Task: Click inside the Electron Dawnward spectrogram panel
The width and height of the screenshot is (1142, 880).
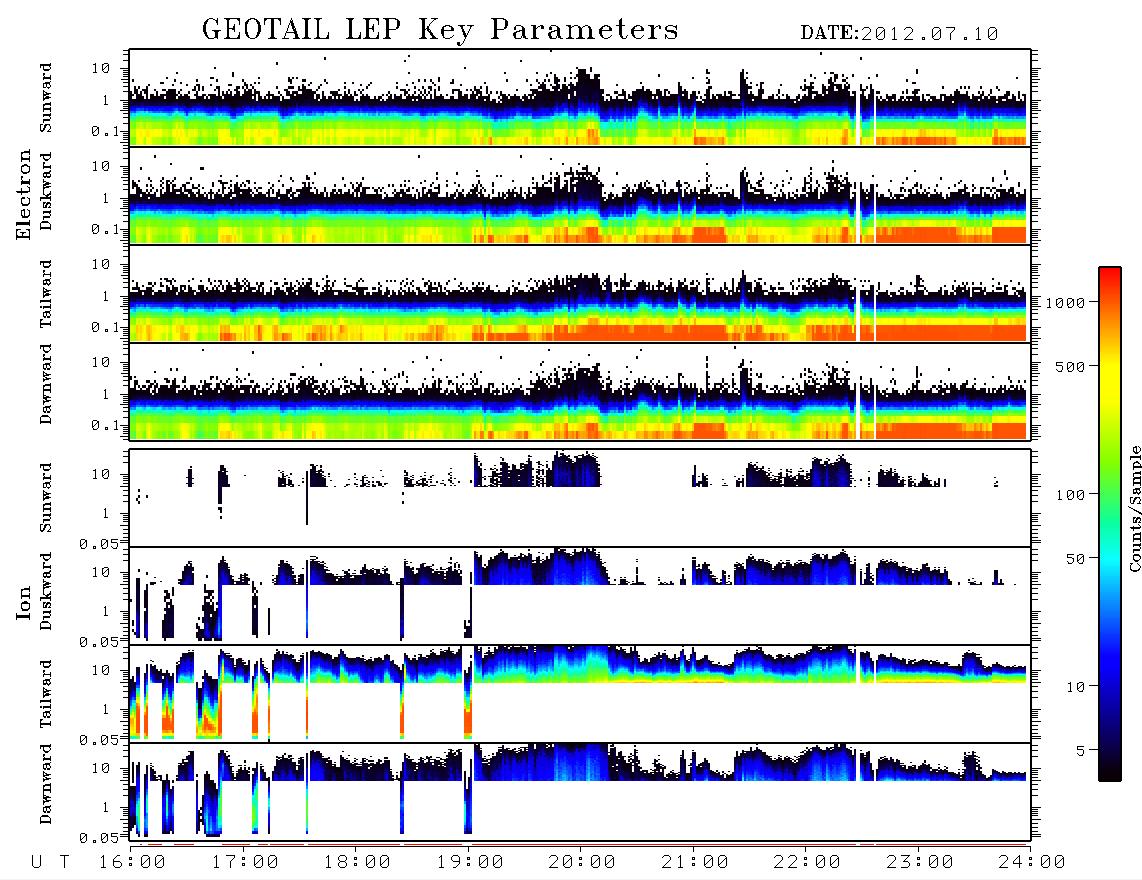Action: [x=580, y=391]
